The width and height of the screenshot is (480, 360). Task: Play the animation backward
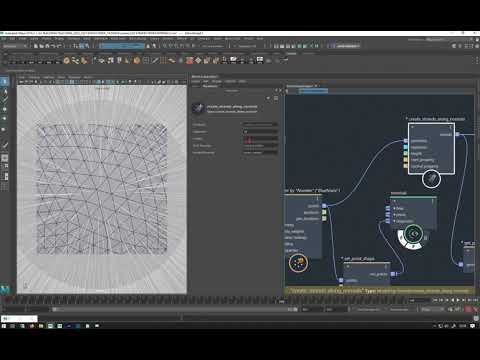(453, 300)
